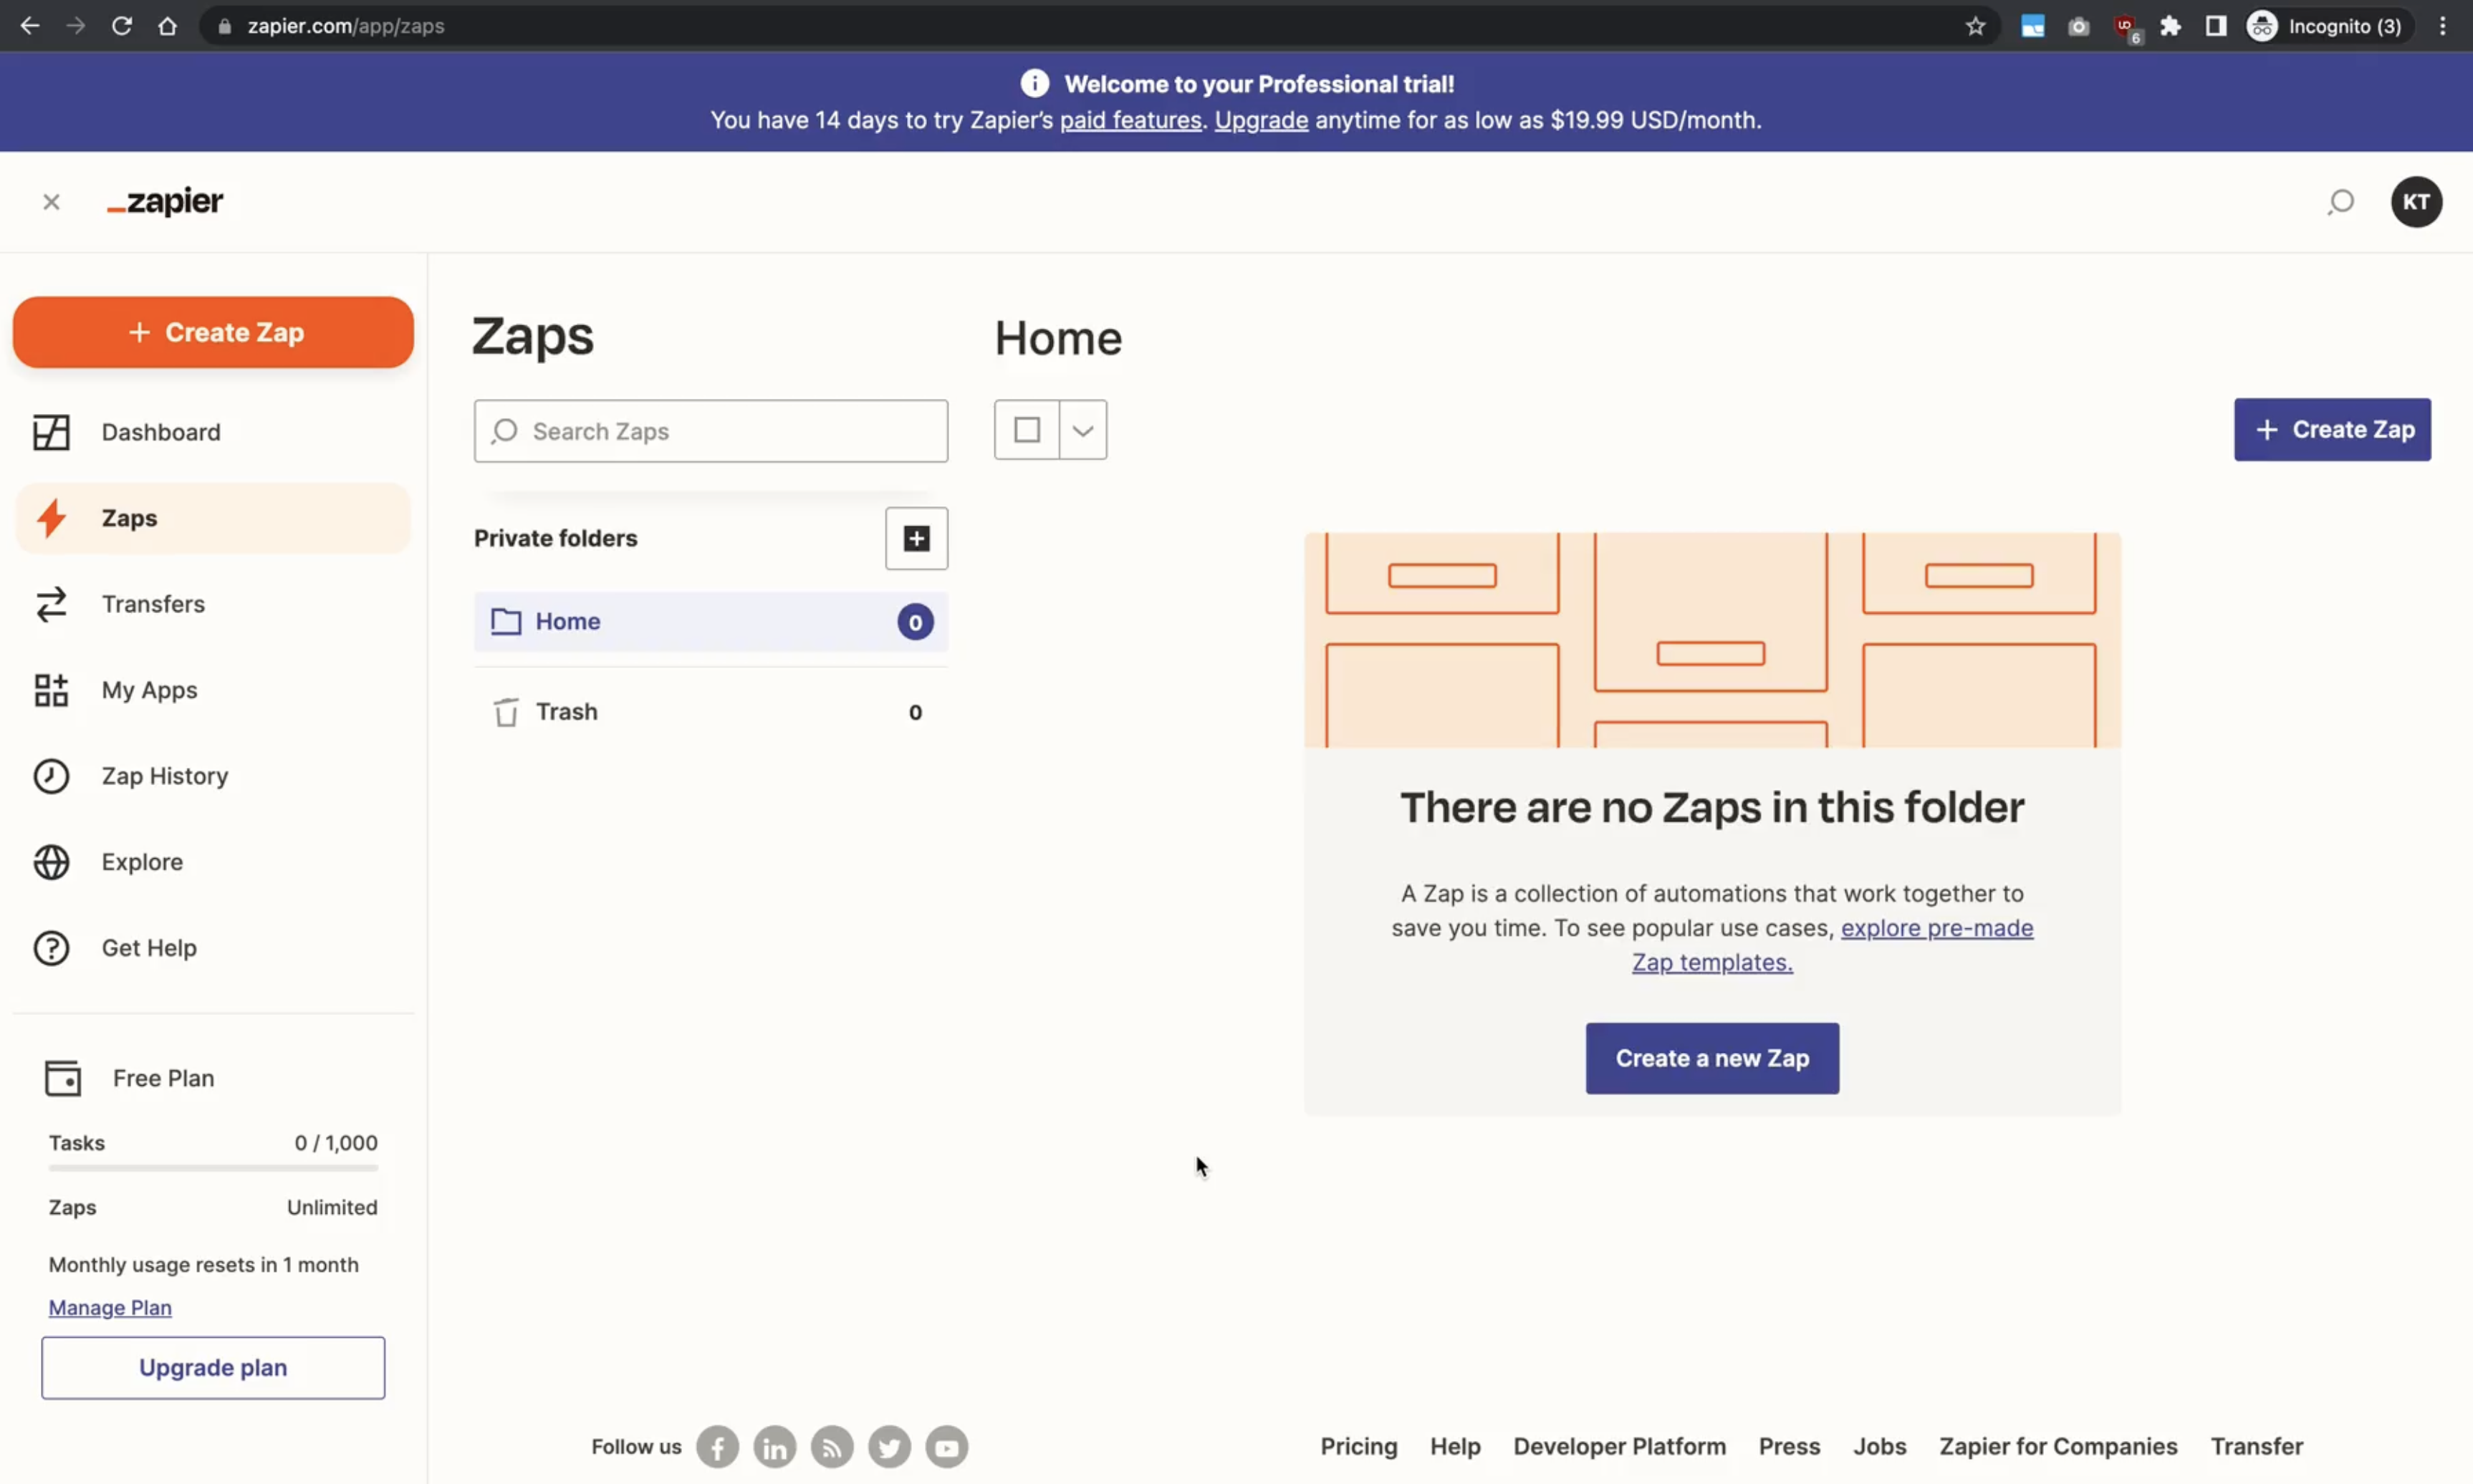The image size is (2473, 1484).
Task: Reload the page in the browser
Action: tap(122, 26)
